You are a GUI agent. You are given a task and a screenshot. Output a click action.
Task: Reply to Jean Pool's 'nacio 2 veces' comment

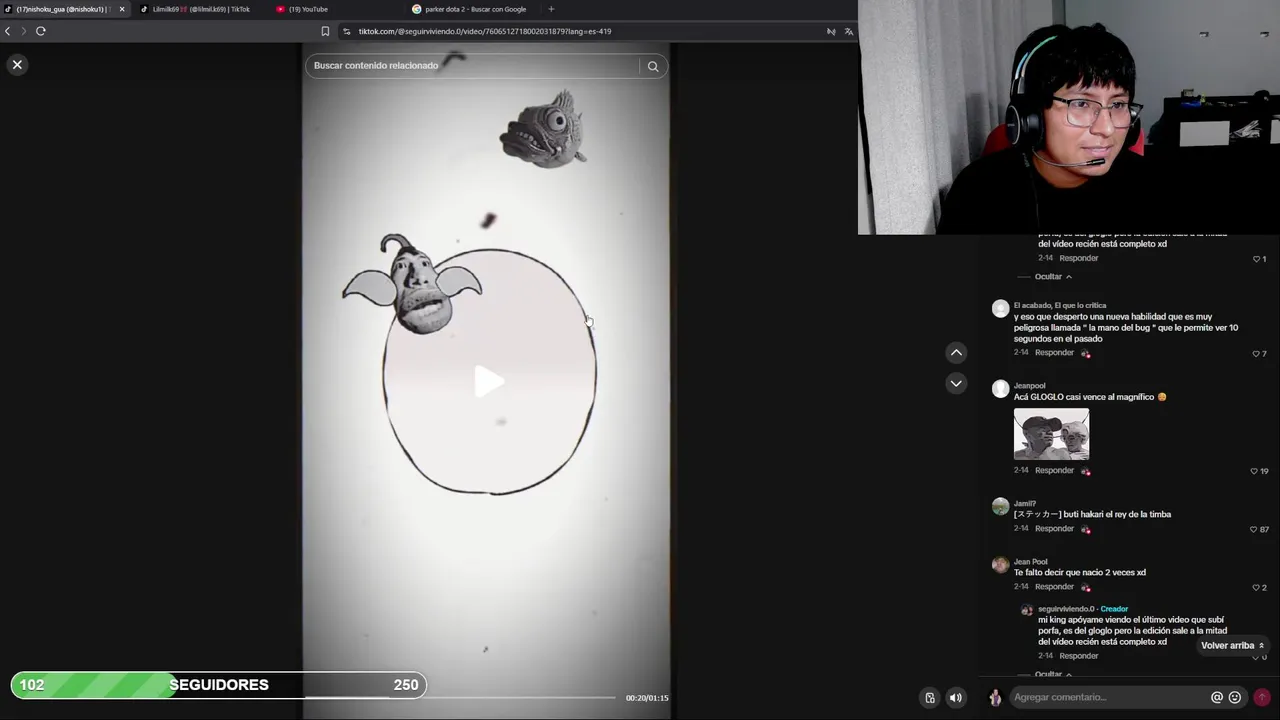(x=1054, y=587)
